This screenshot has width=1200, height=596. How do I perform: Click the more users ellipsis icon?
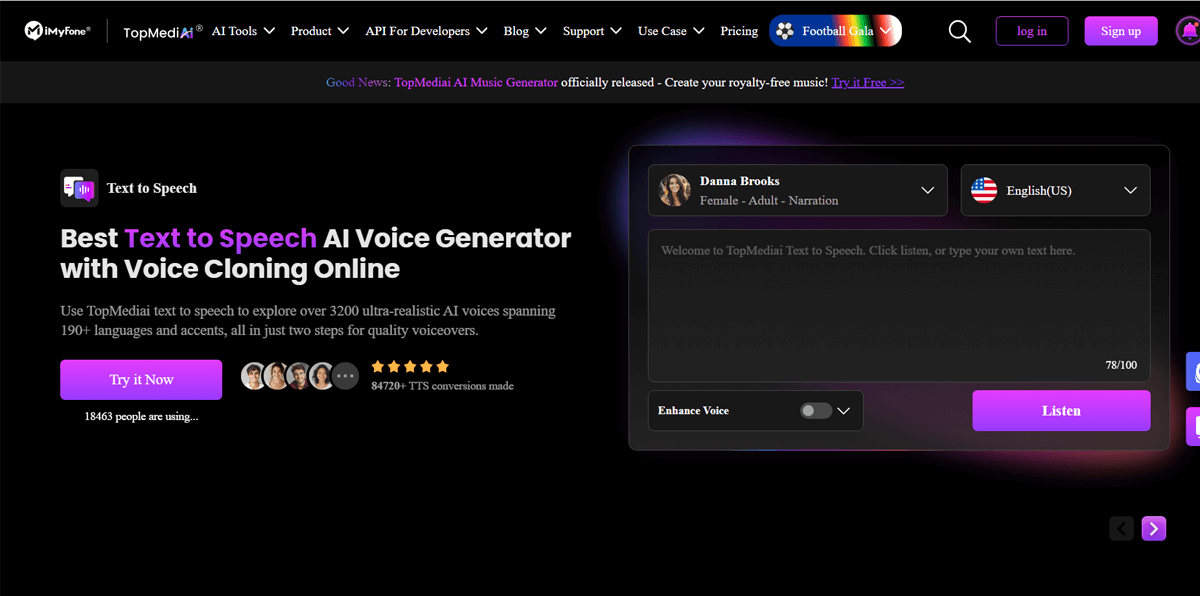coord(345,376)
